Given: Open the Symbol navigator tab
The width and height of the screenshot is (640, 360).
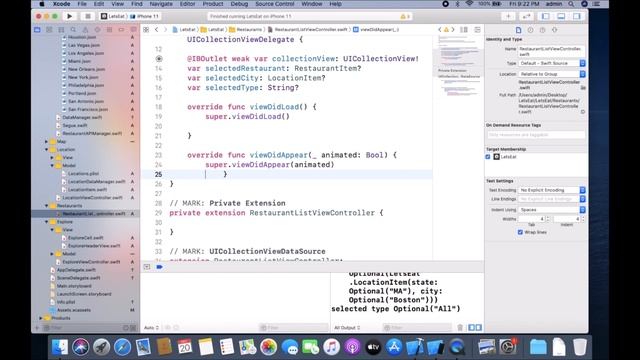Looking at the screenshot, I should click(x=61, y=30).
